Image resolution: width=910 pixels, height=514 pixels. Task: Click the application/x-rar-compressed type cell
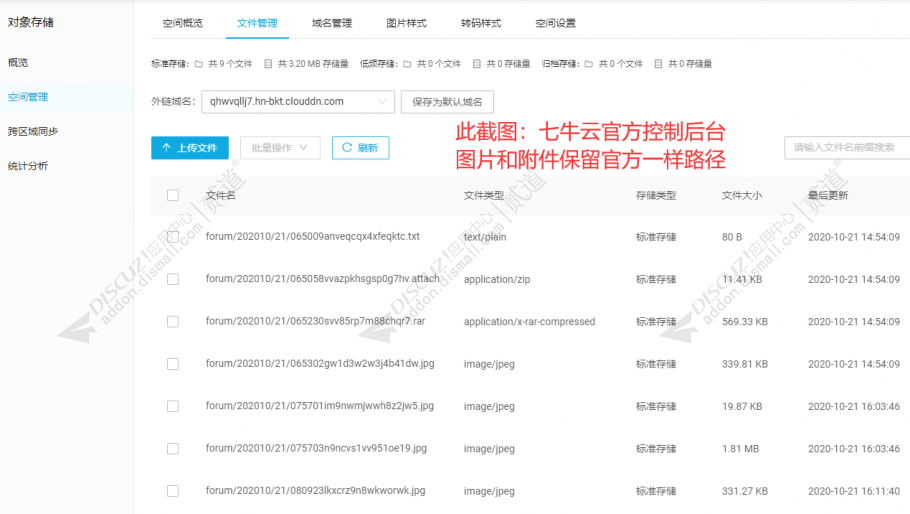click(x=529, y=321)
